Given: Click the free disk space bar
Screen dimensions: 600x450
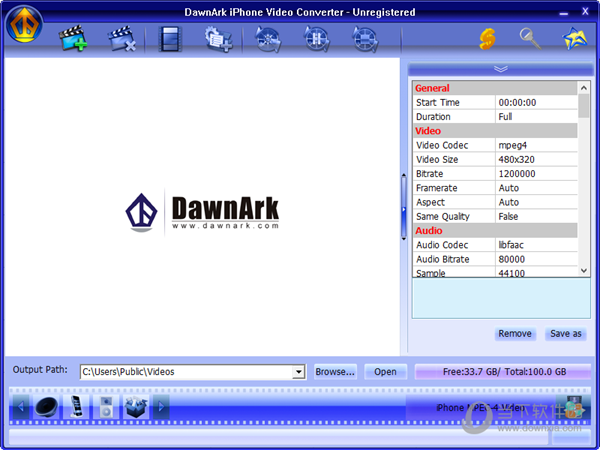Looking at the screenshot, I should click(x=503, y=372).
